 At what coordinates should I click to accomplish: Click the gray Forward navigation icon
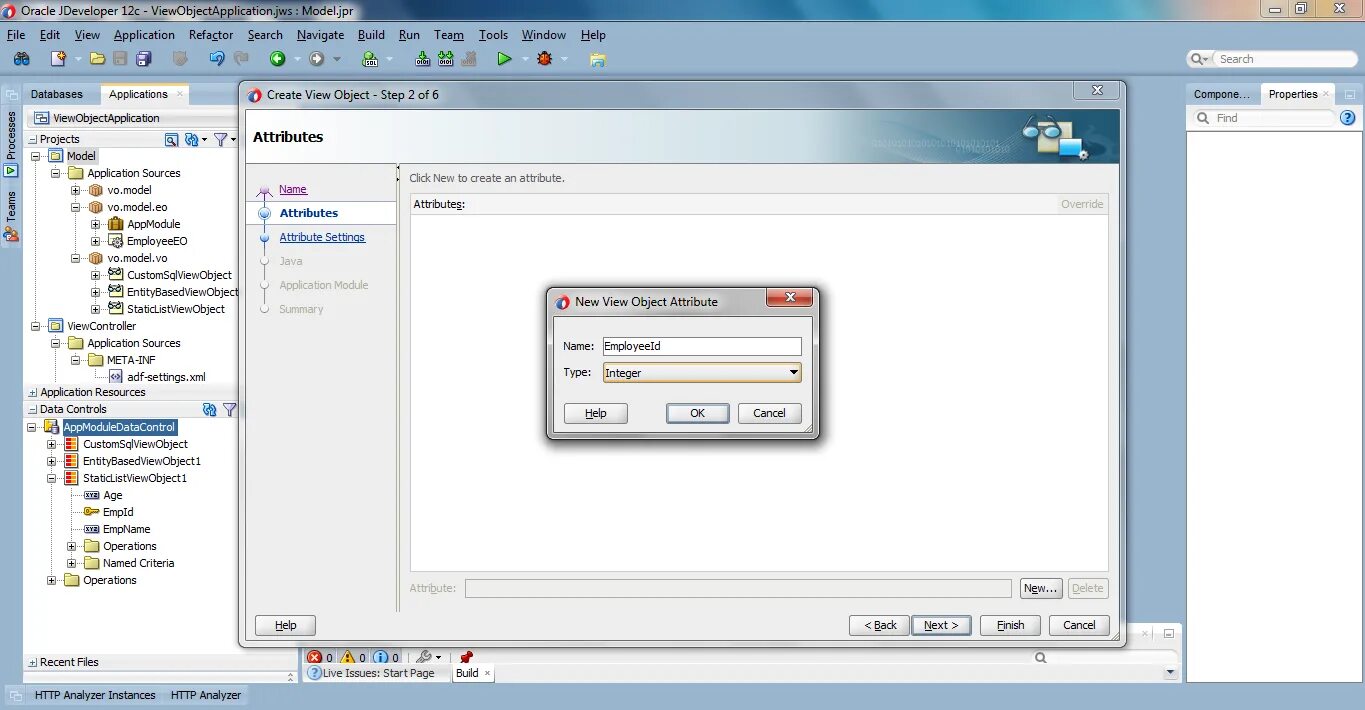(x=317, y=59)
